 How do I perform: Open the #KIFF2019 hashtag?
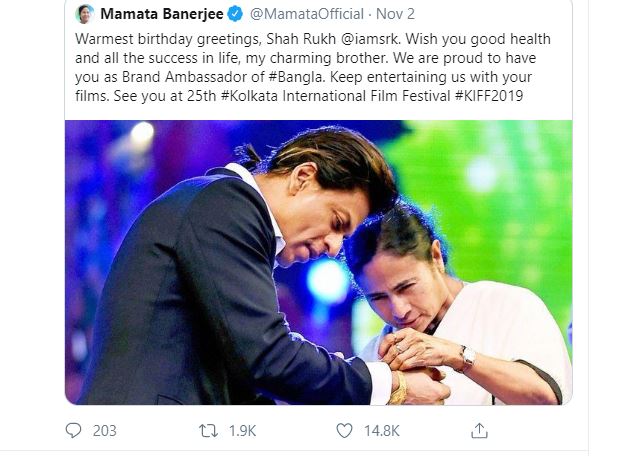(489, 96)
